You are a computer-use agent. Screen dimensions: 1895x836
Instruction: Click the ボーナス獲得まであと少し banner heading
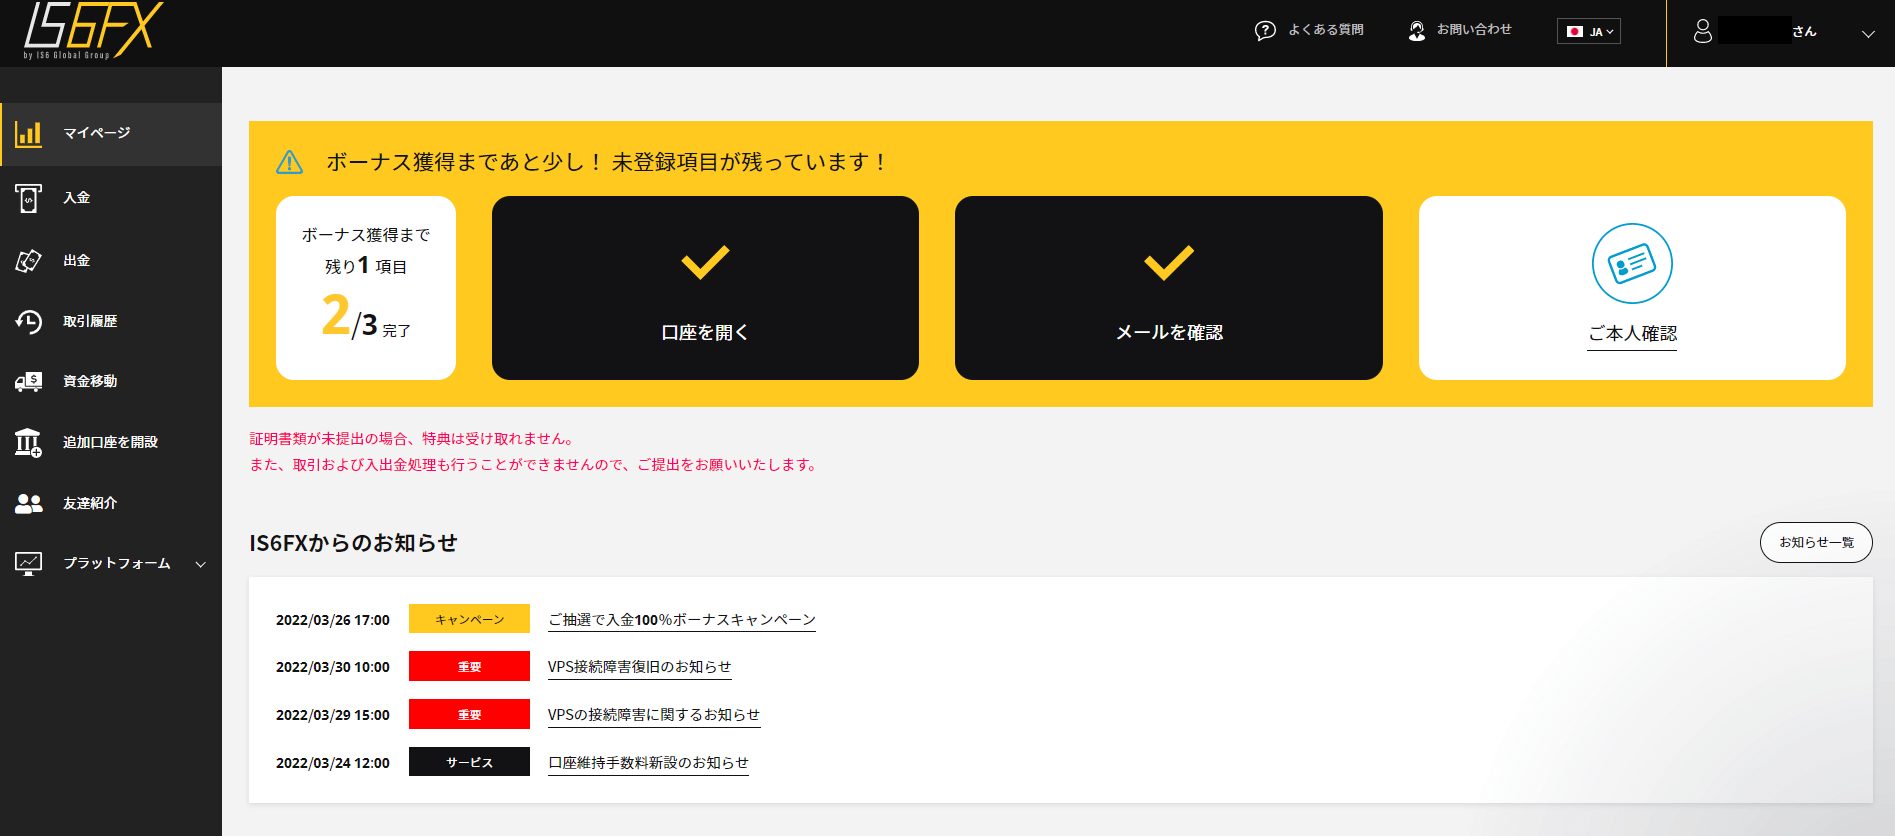[x=607, y=162]
